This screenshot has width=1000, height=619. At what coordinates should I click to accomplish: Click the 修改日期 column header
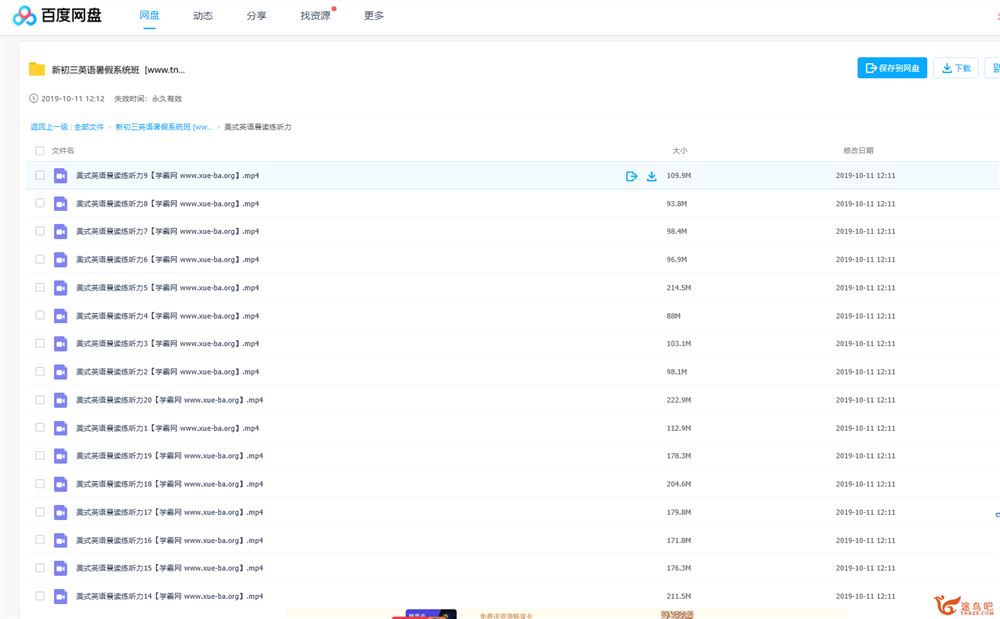click(858, 150)
